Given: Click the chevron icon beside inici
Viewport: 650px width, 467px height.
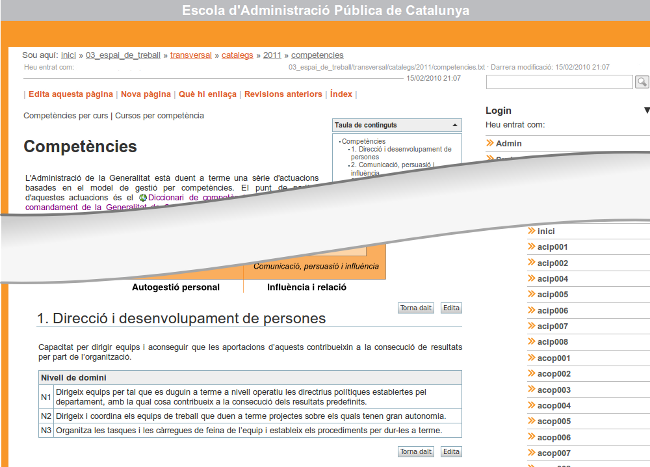Looking at the screenshot, I should [531, 231].
